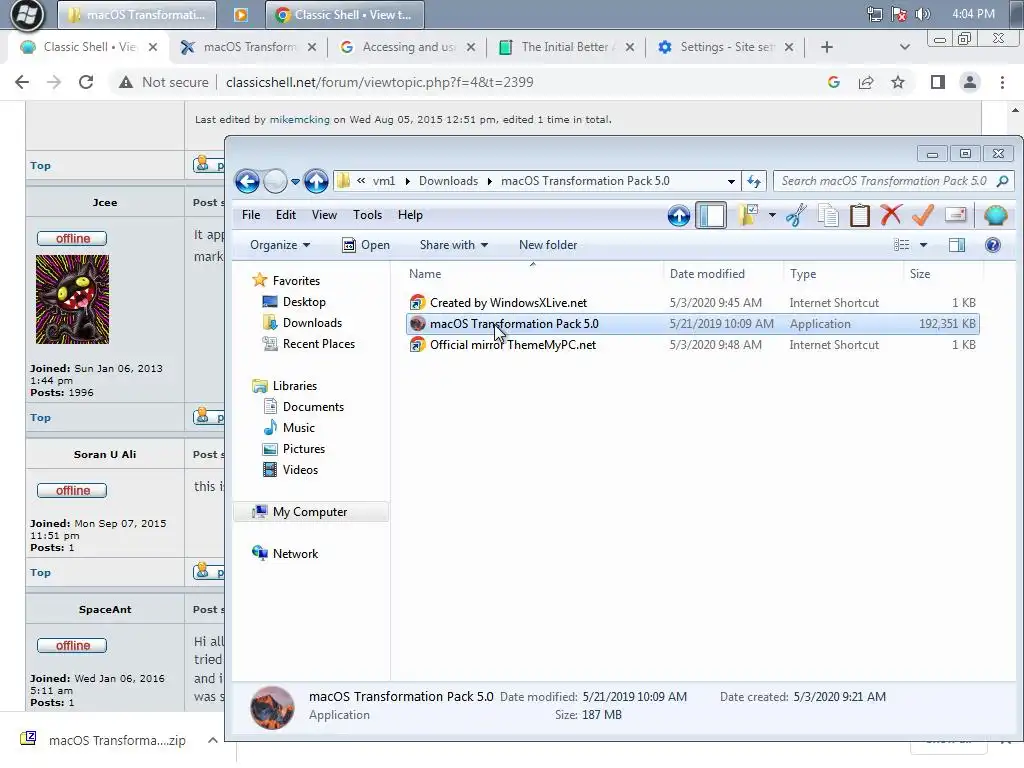The width and height of the screenshot is (1024, 768).
Task: Select macOS Transformation Pack 5.0 application file
Action: click(692, 324)
